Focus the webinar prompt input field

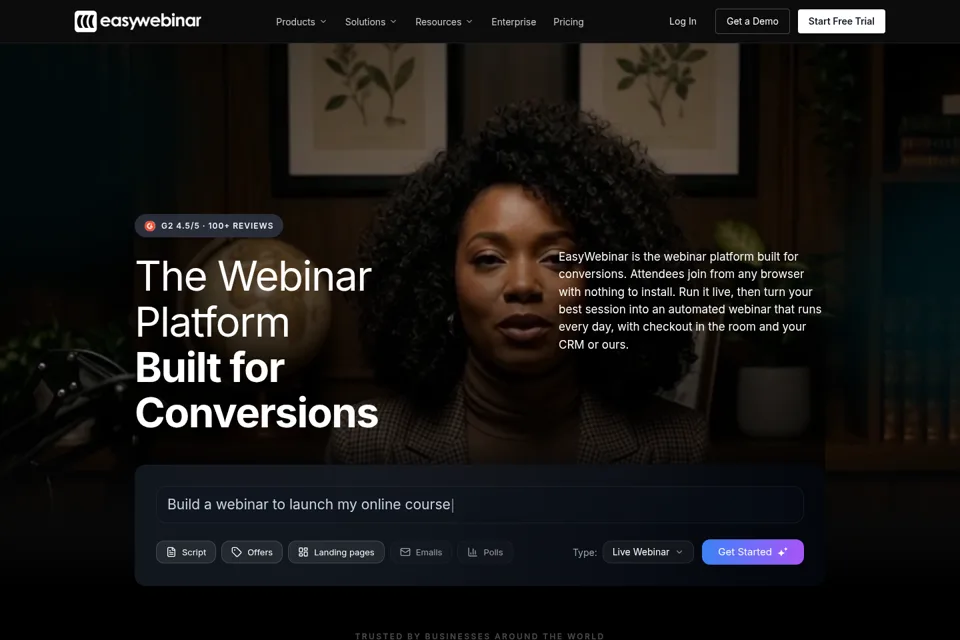(480, 505)
